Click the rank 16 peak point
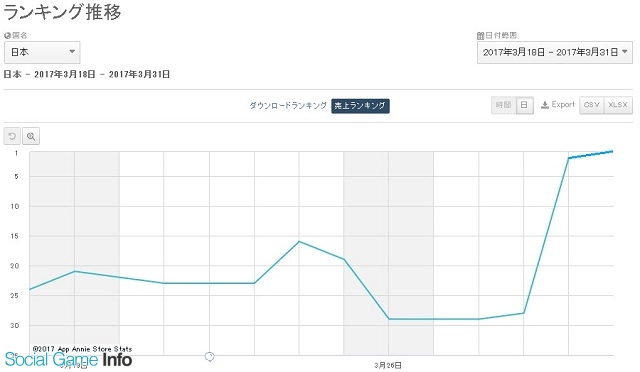 pyautogui.click(x=299, y=241)
